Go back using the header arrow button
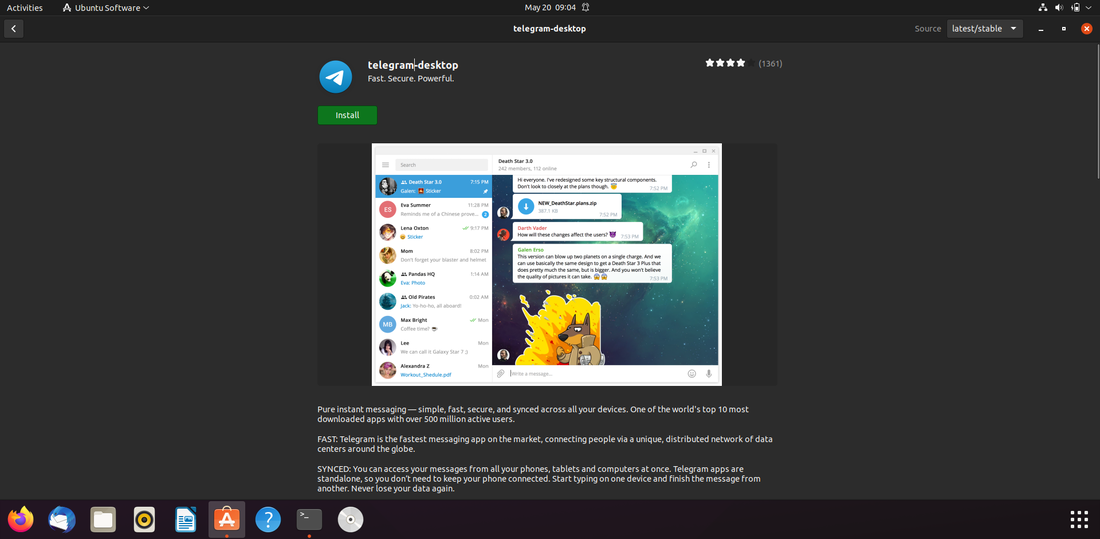1100x539 pixels. pyautogui.click(x=14, y=29)
